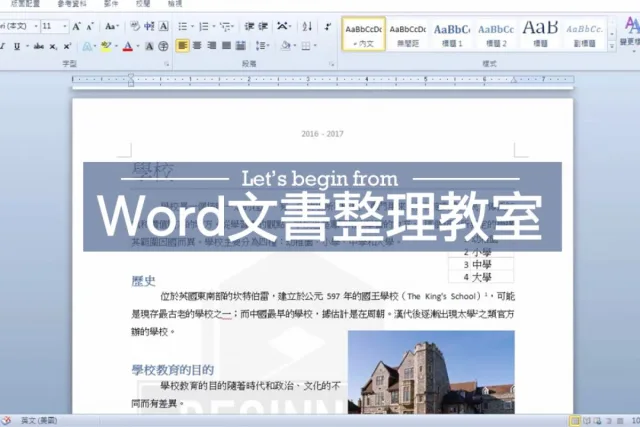The image size is (640, 427).
Task: Toggle italic formatting
Action: (x=2, y=46)
